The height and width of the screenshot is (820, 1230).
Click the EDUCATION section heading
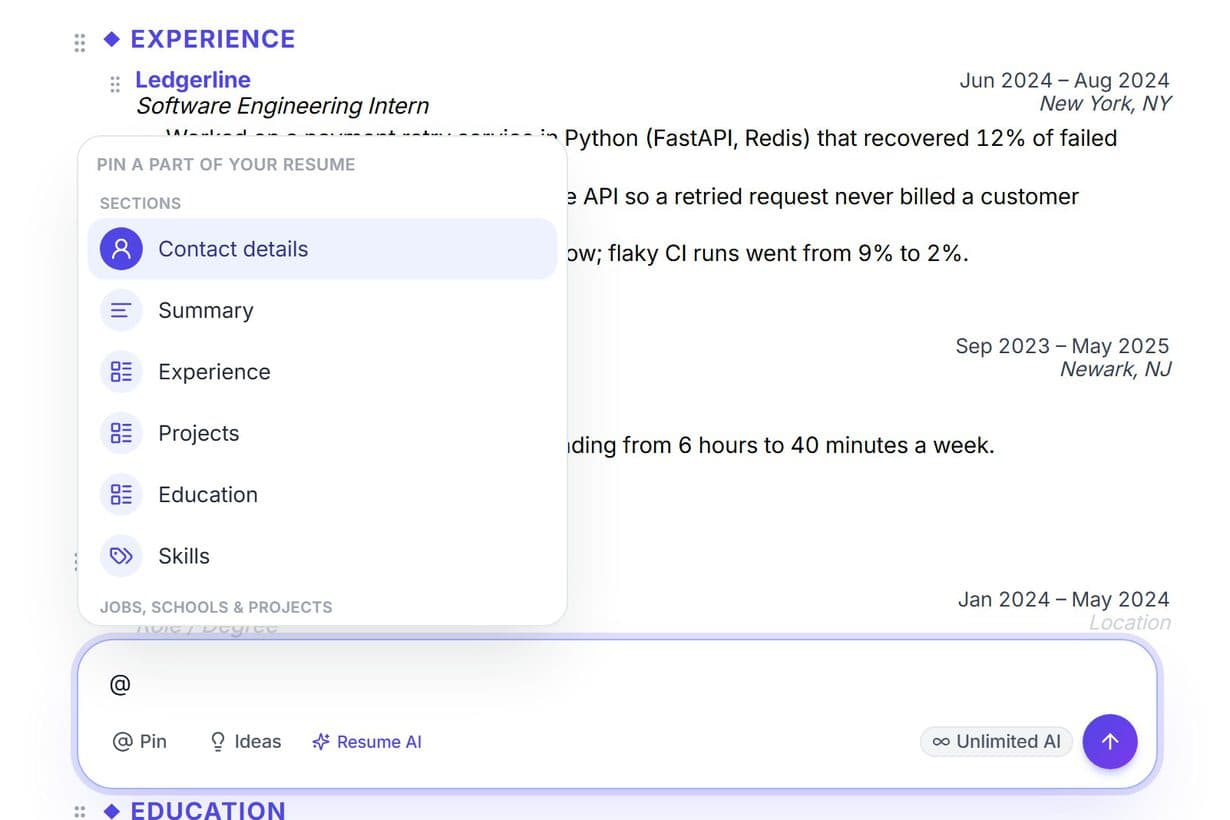(x=208, y=809)
